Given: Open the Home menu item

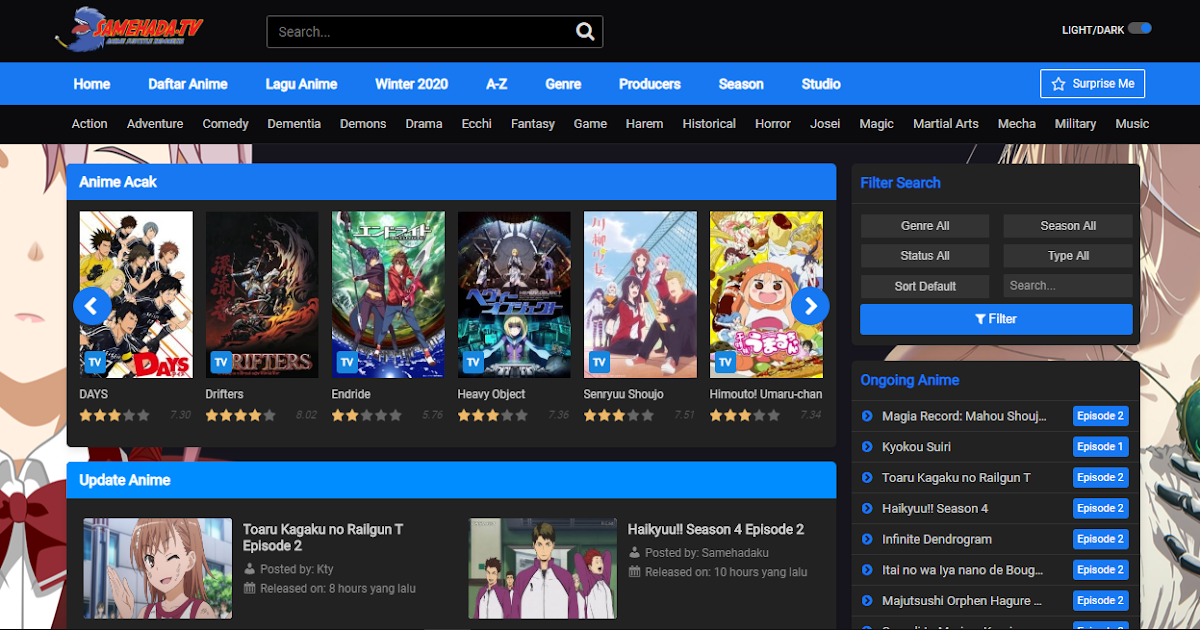Looking at the screenshot, I should click(92, 84).
